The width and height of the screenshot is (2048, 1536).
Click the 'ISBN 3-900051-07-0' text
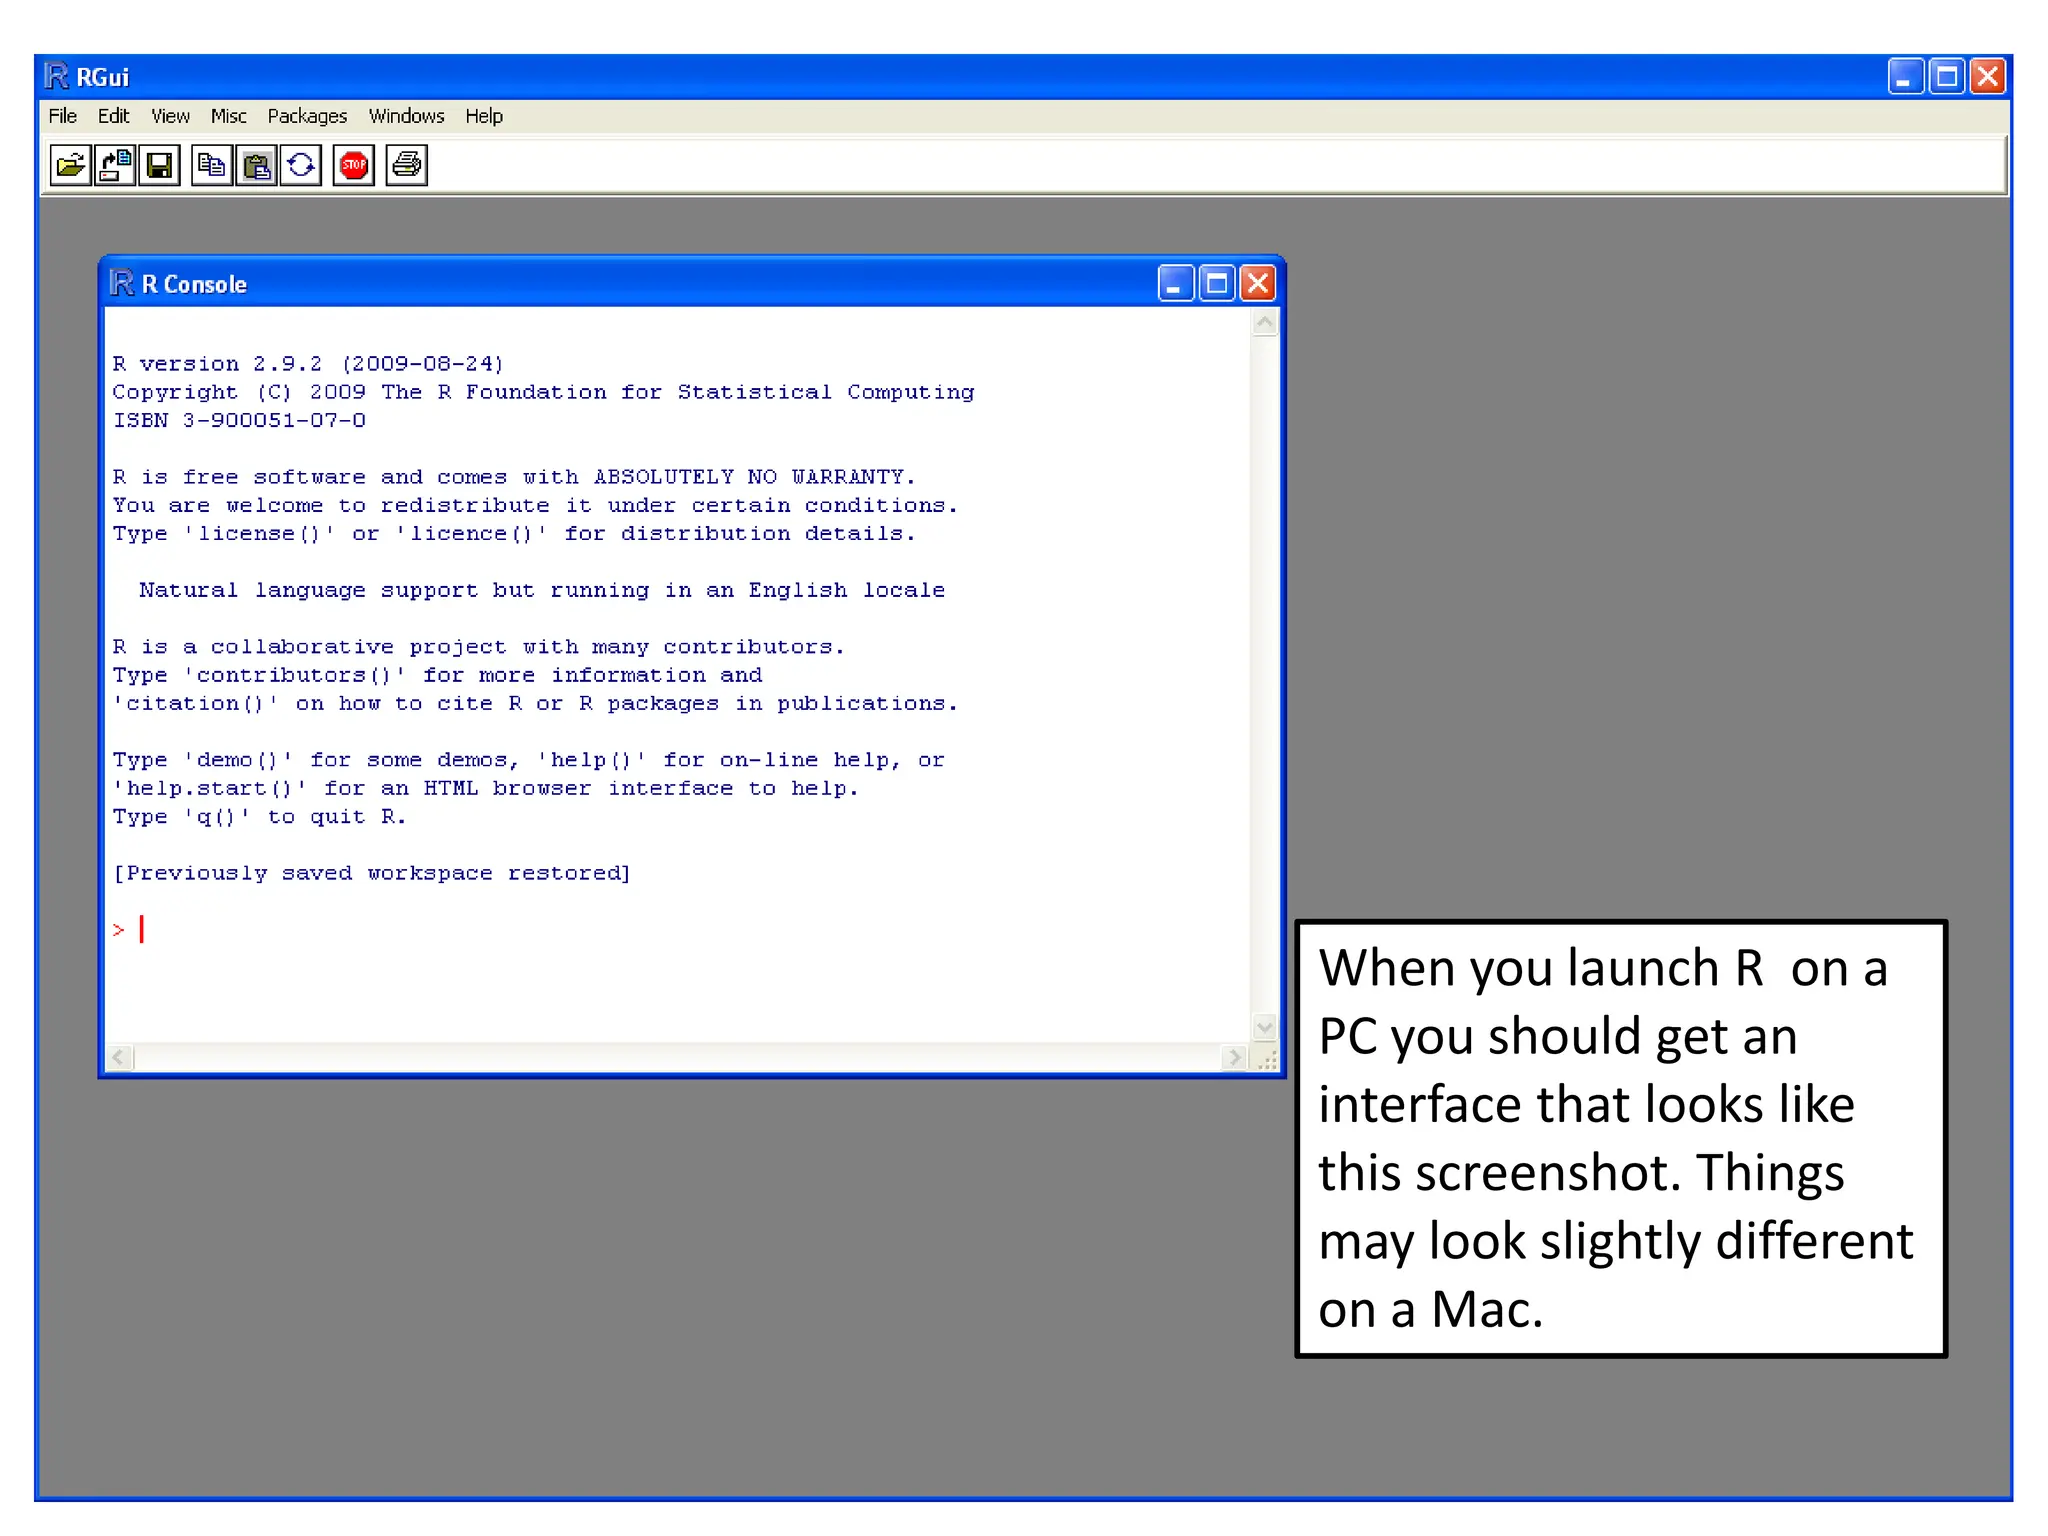click(x=239, y=420)
